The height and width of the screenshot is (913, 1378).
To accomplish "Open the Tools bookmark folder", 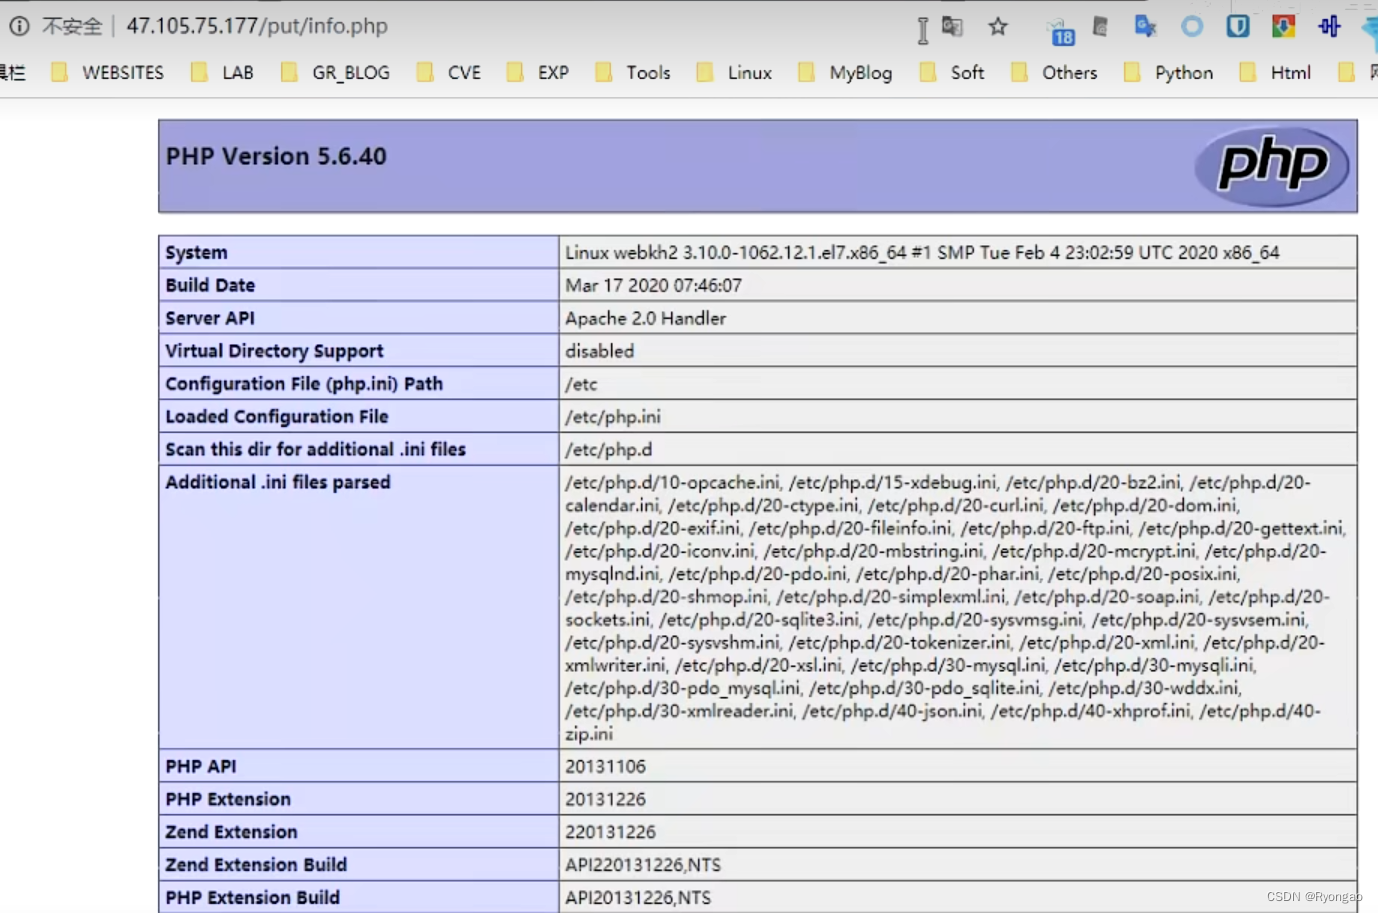I will click(x=633, y=72).
